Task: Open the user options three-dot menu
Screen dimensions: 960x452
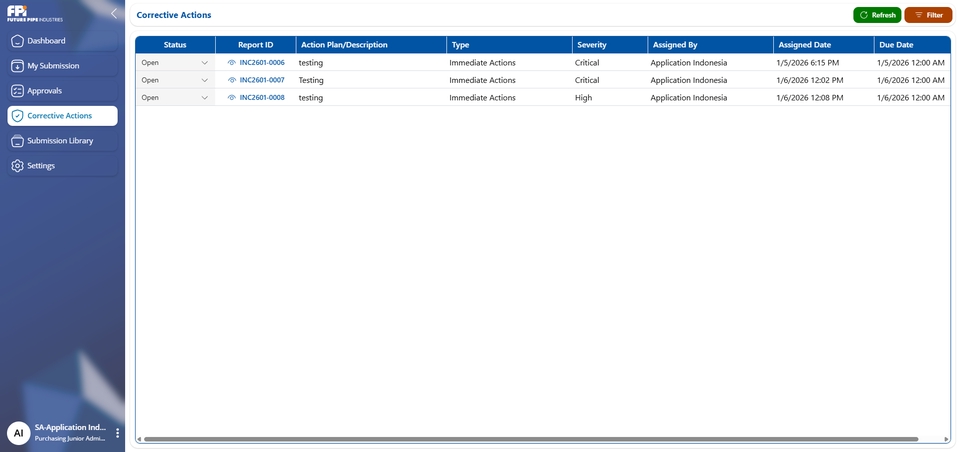Action: click(x=117, y=433)
